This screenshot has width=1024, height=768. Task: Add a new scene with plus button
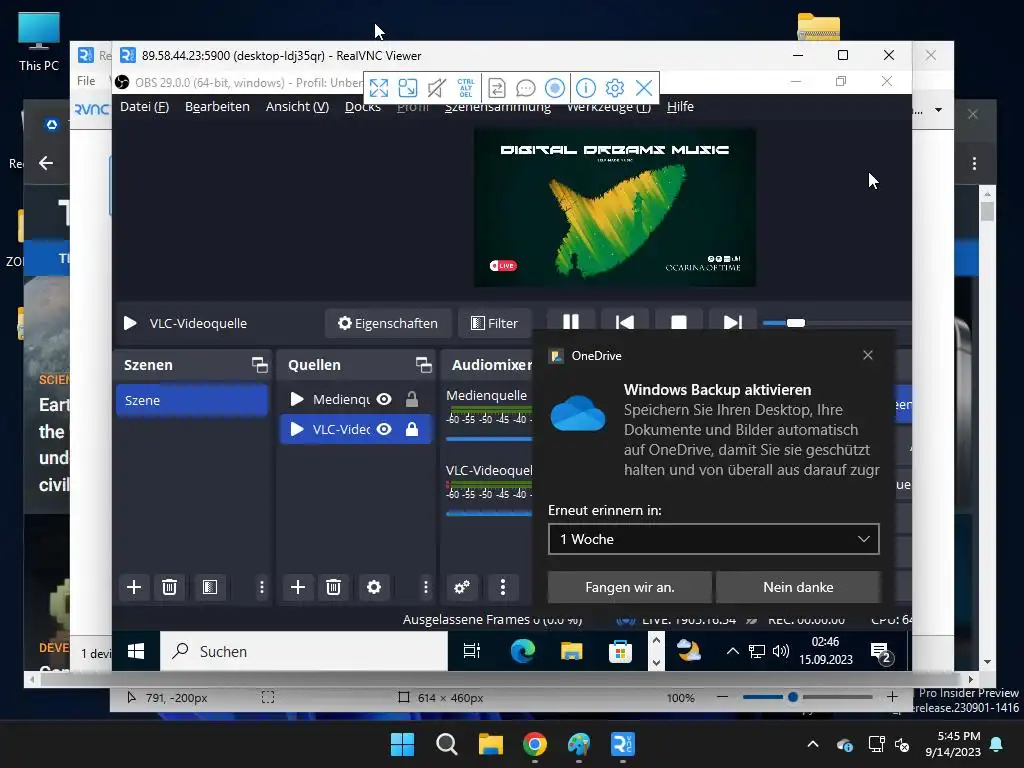pyautogui.click(x=134, y=587)
